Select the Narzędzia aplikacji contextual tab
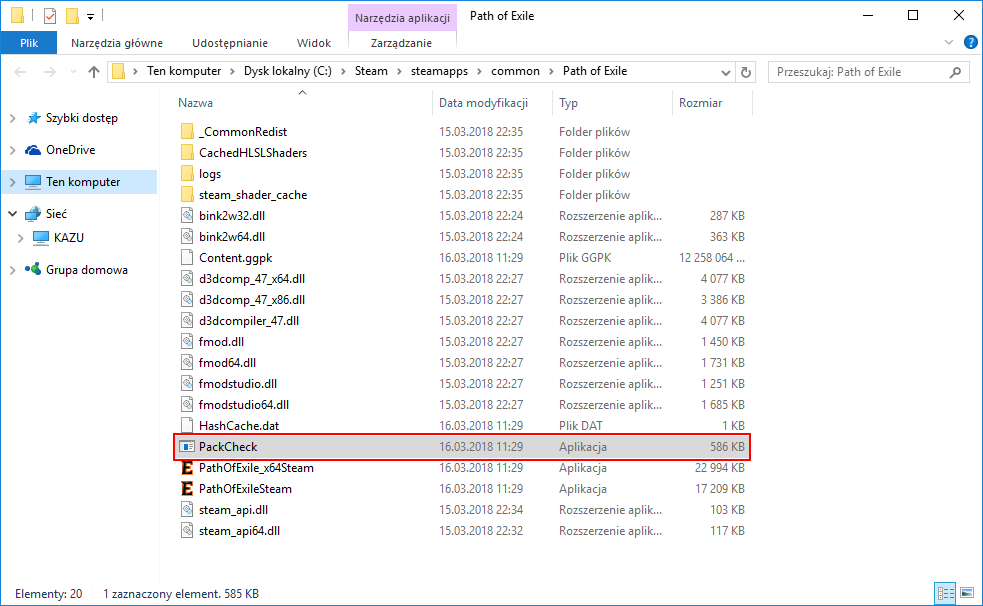Viewport: 983px width, 606px height. click(x=402, y=18)
